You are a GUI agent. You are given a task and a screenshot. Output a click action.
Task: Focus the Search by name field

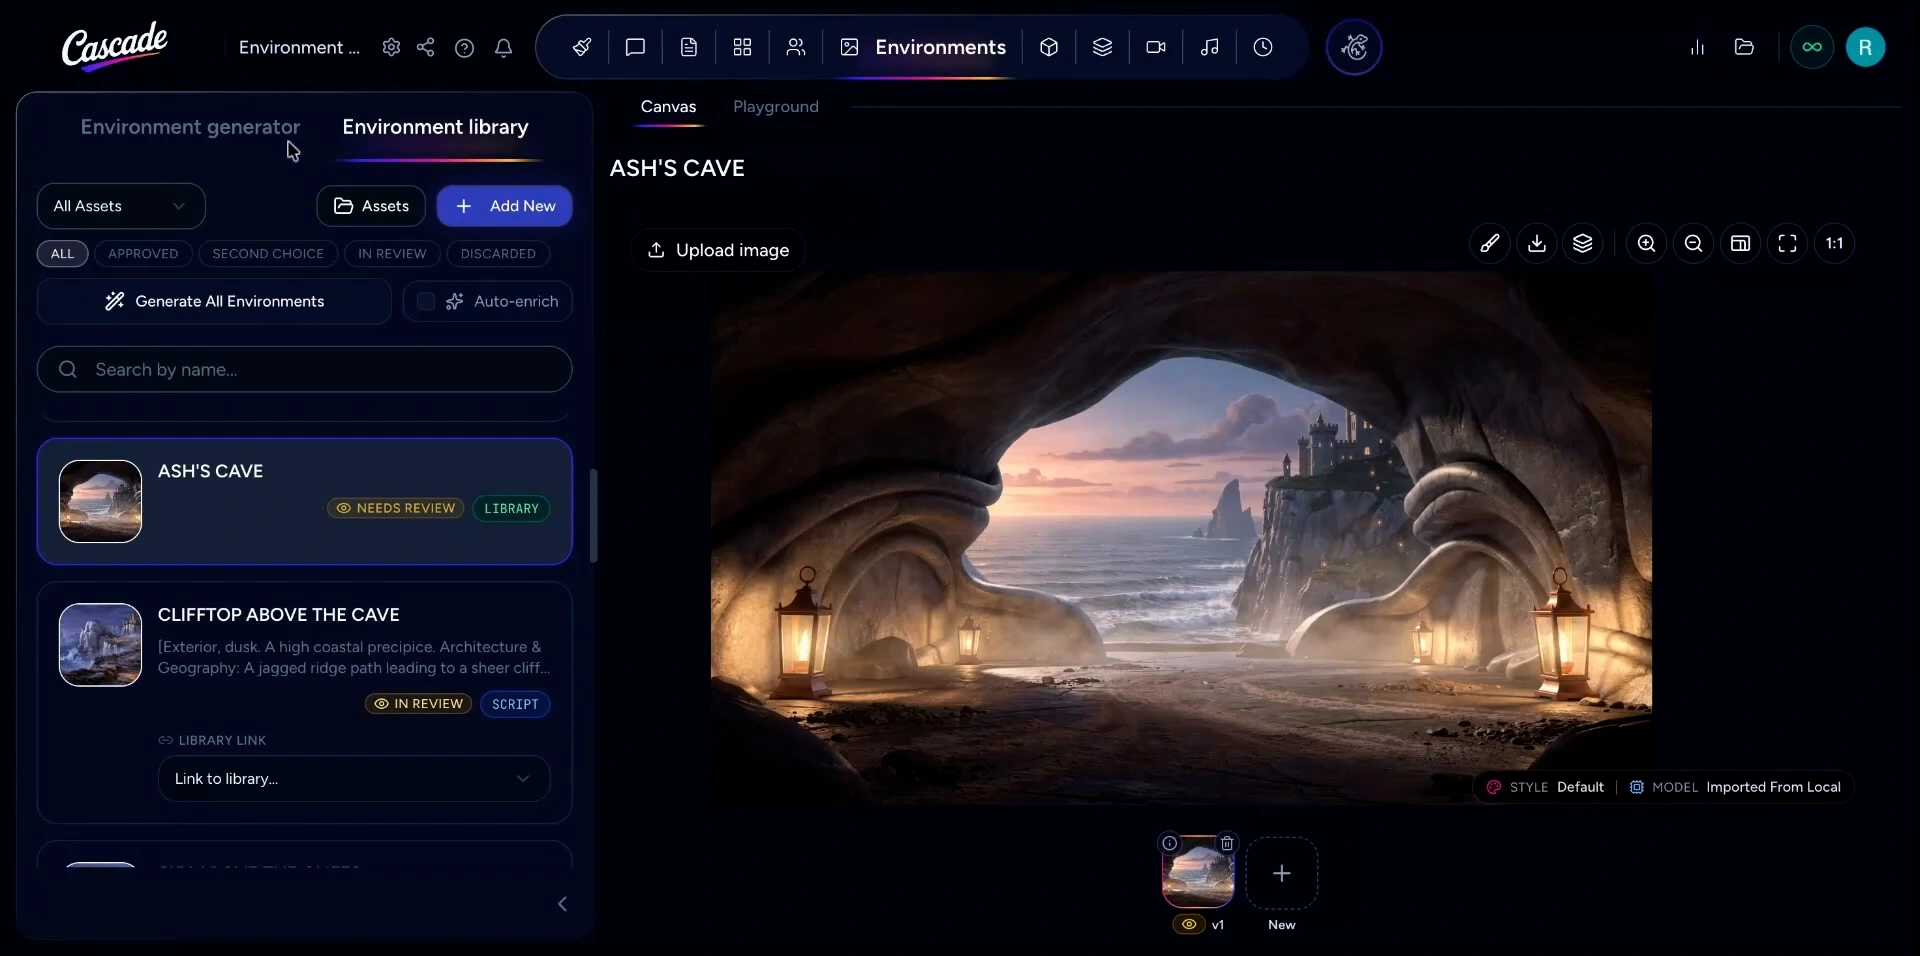pyautogui.click(x=305, y=369)
